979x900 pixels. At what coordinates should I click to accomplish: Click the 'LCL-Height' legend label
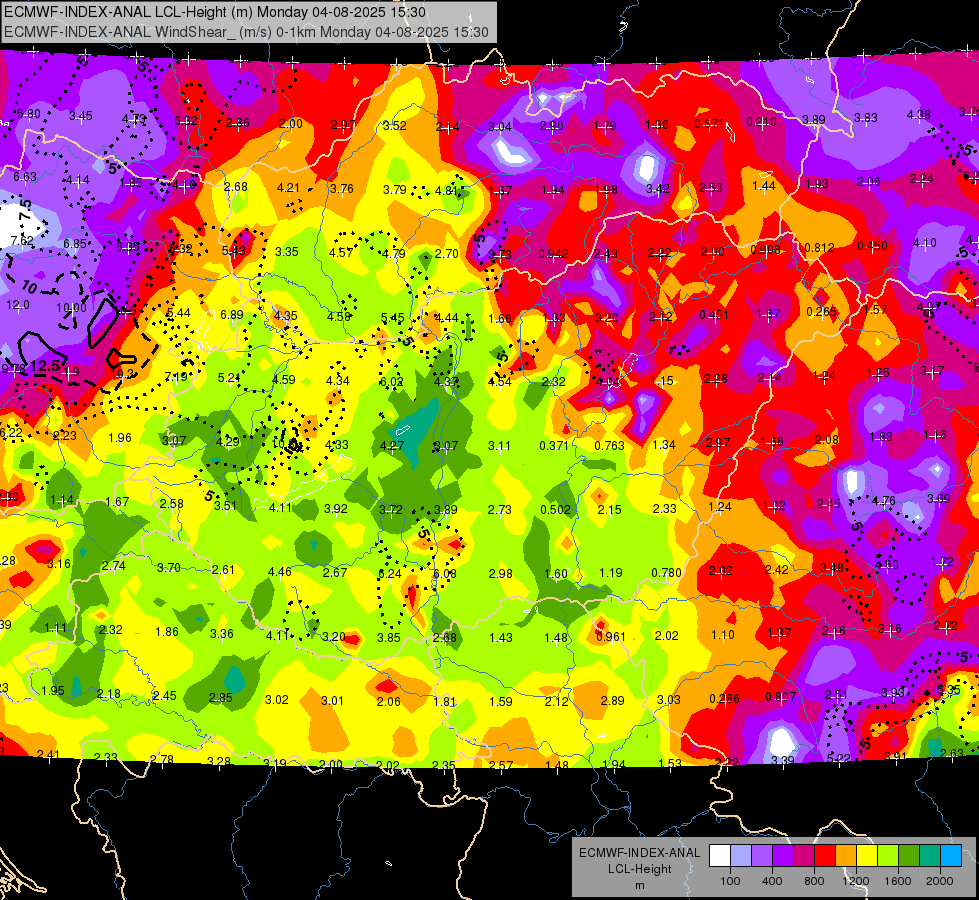[x=639, y=869]
